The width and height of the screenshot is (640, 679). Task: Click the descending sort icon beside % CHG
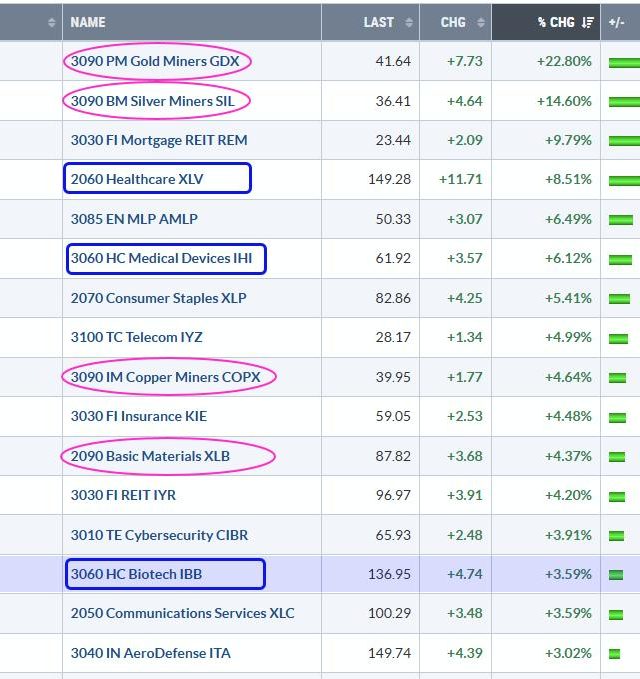(x=588, y=22)
